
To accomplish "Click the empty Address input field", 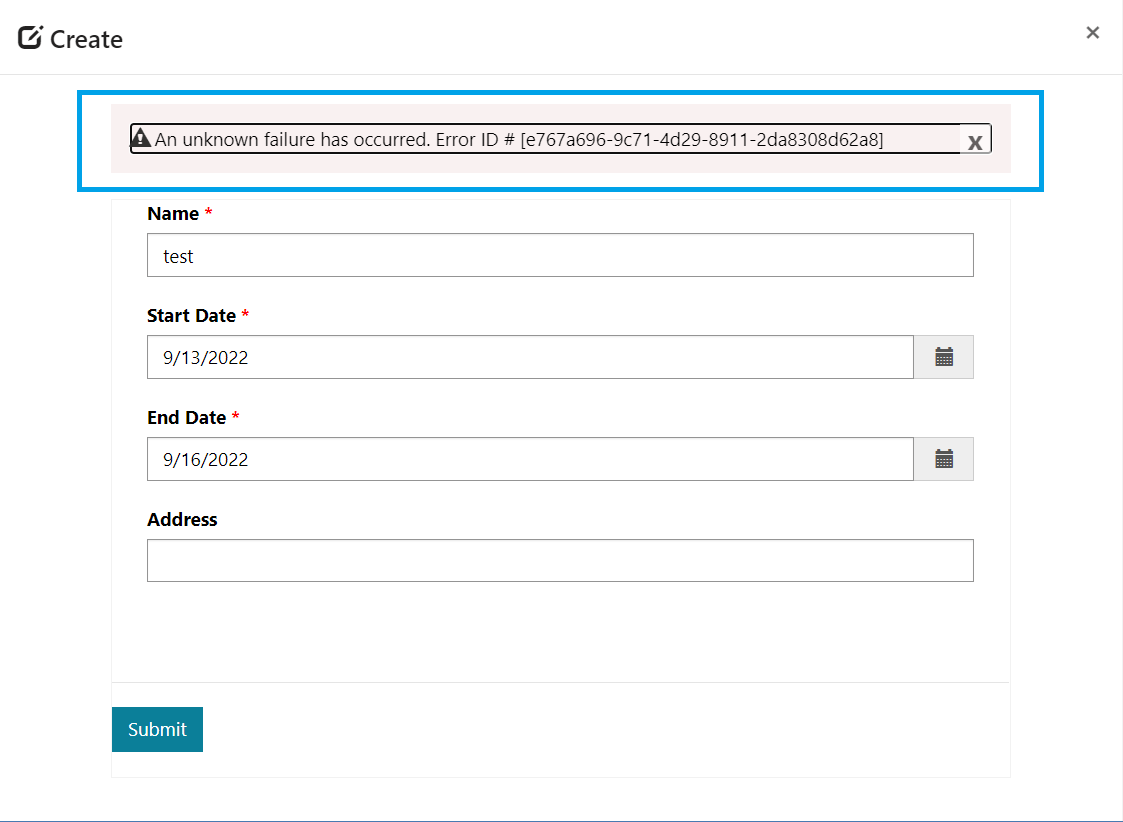I will click(x=560, y=560).
